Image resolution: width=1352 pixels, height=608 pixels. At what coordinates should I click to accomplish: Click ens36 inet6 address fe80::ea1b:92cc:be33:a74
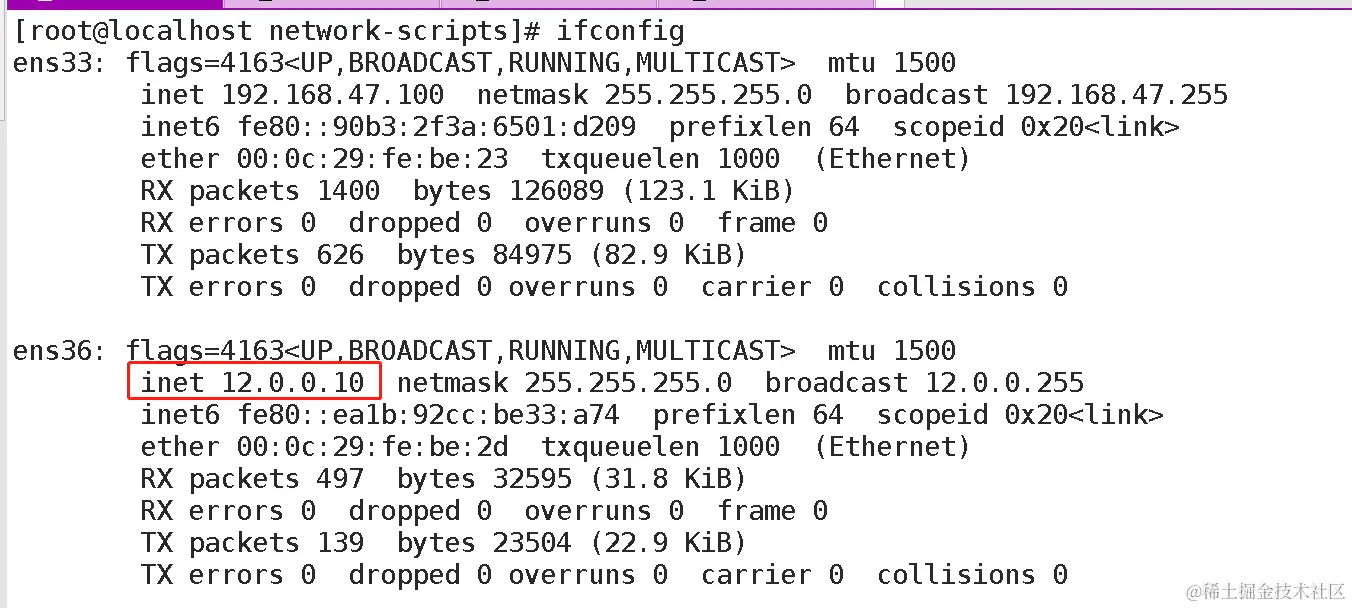(x=429, y=415)
